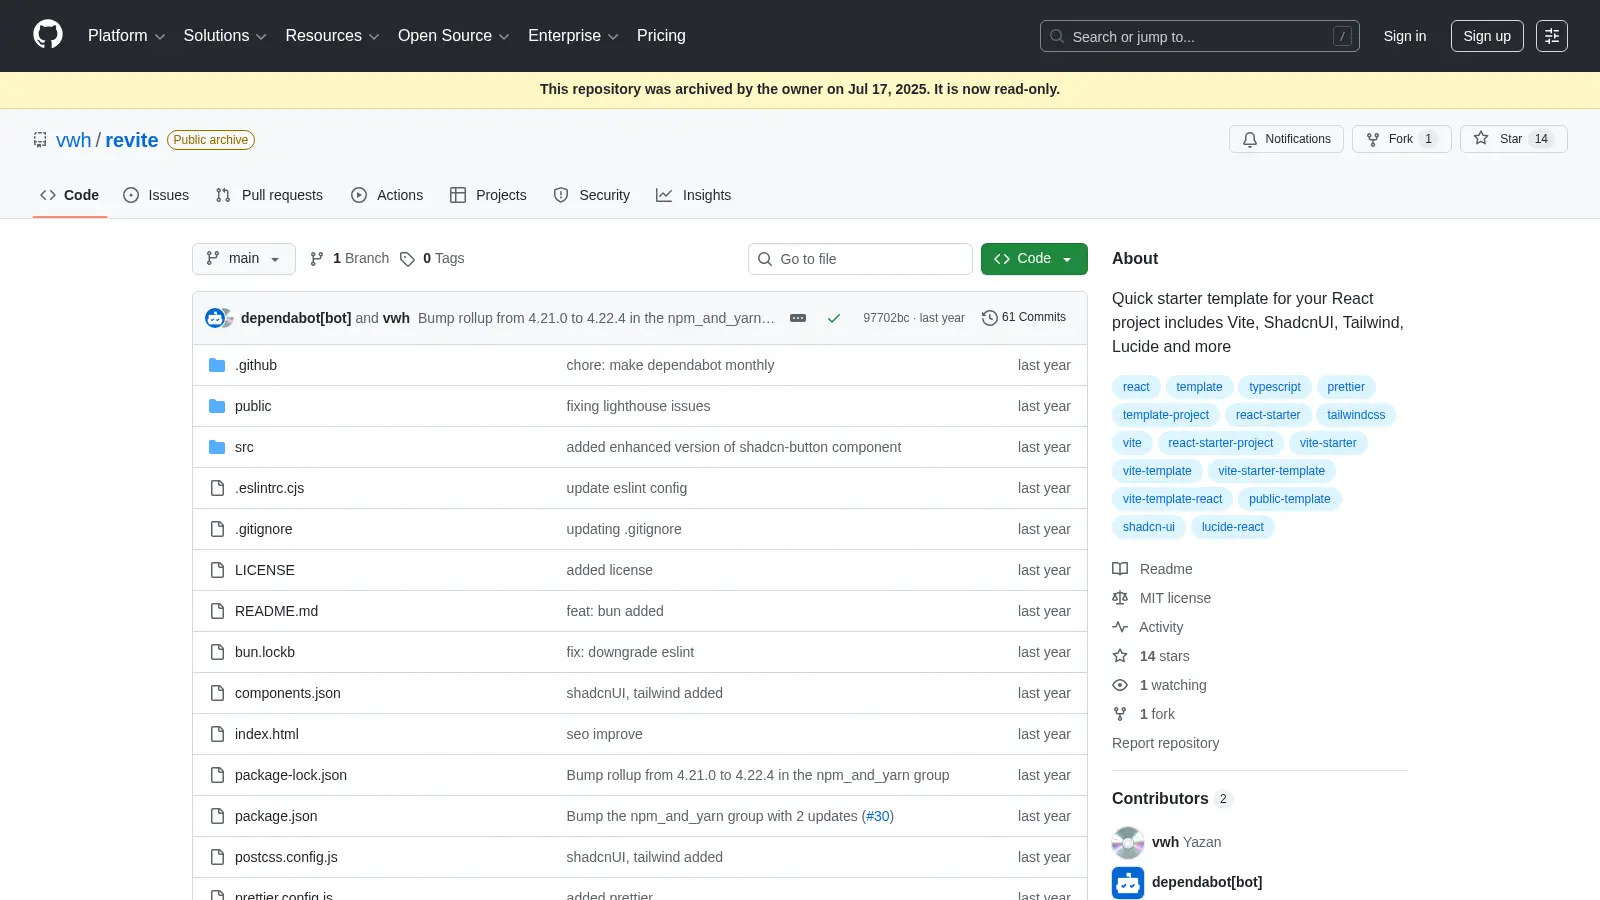Switch to the Projects tab
The height and width of the screenshot is (900, 1600).
point(488,195)
